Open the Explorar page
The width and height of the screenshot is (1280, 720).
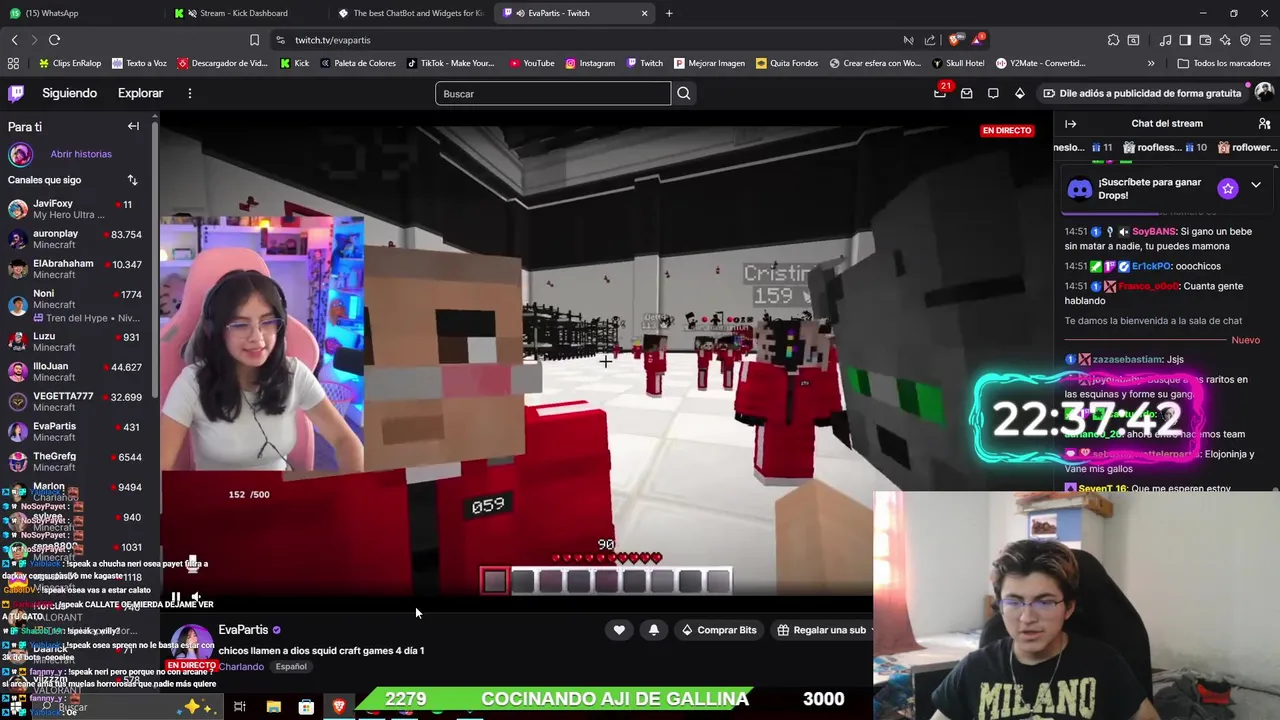pos(140,93)
